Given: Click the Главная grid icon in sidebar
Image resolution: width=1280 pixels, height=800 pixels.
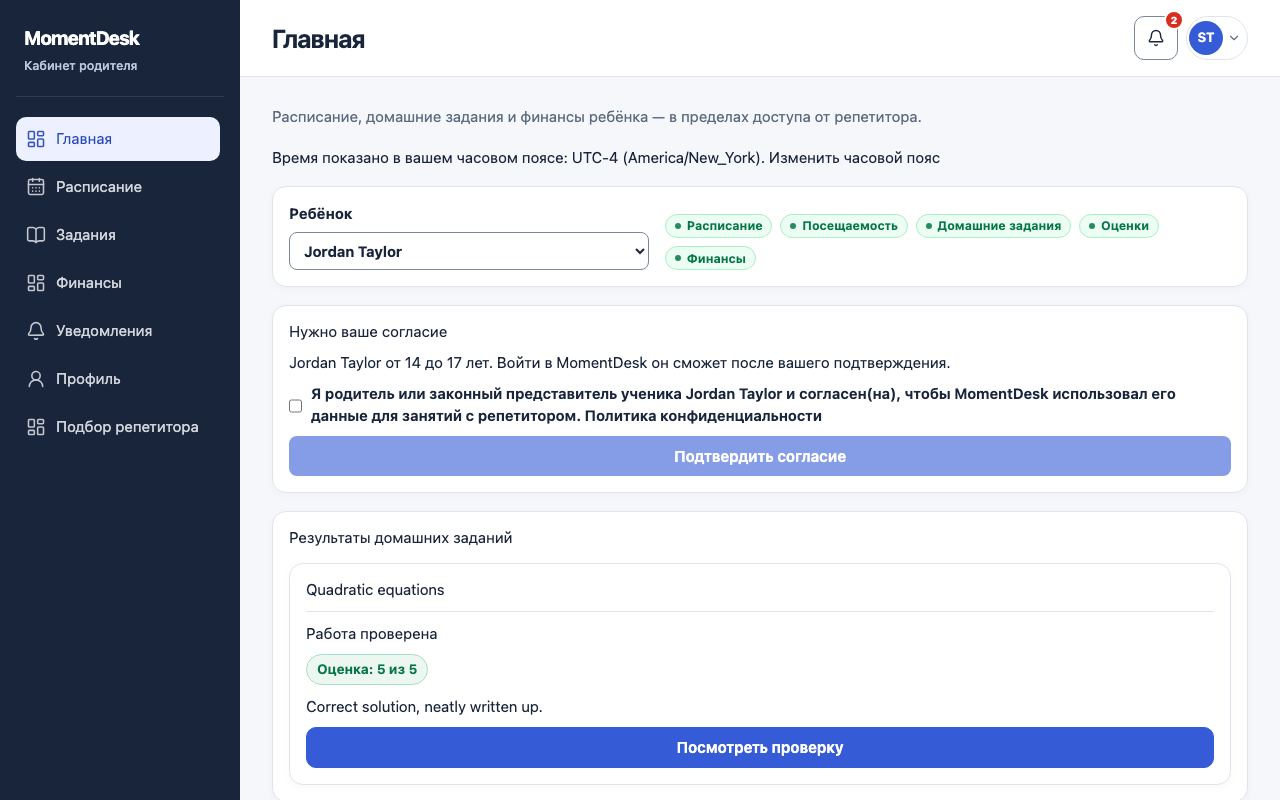Looking at the screenshot, I should coord(36,139).
